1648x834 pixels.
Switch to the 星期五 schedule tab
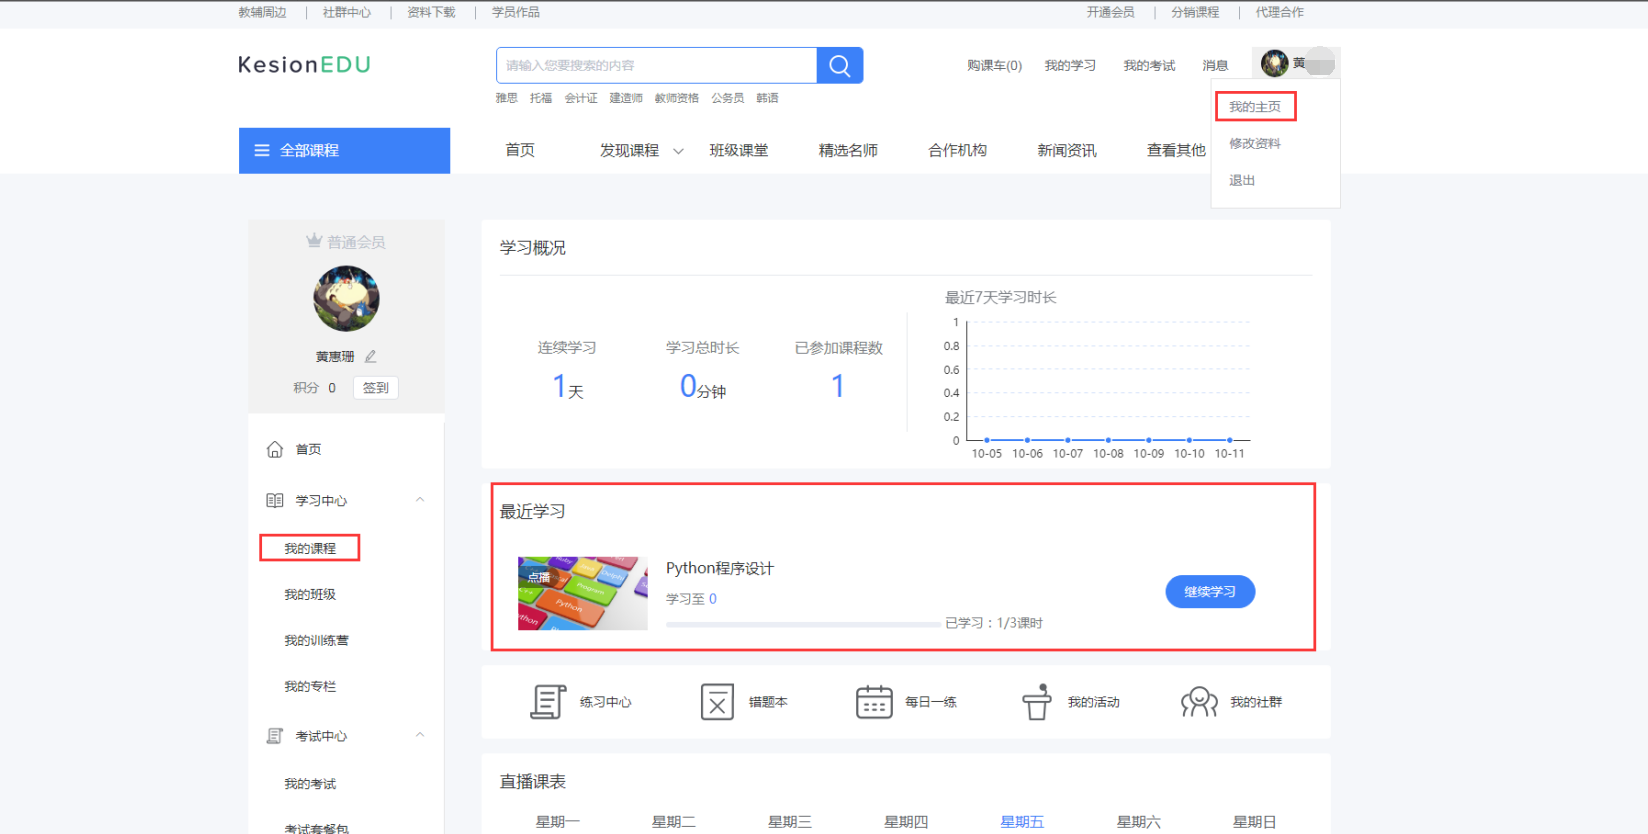pos(1022,821)
